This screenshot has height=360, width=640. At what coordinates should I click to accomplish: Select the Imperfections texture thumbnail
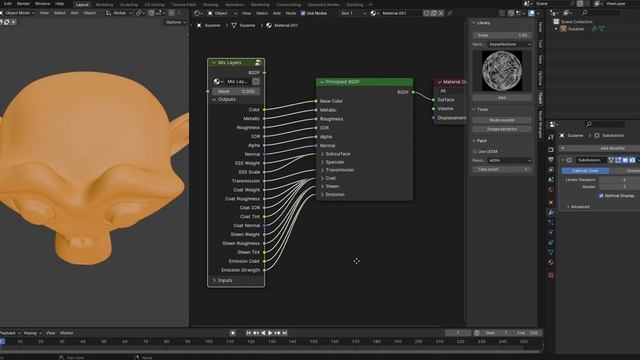click(x=502, y=71)
